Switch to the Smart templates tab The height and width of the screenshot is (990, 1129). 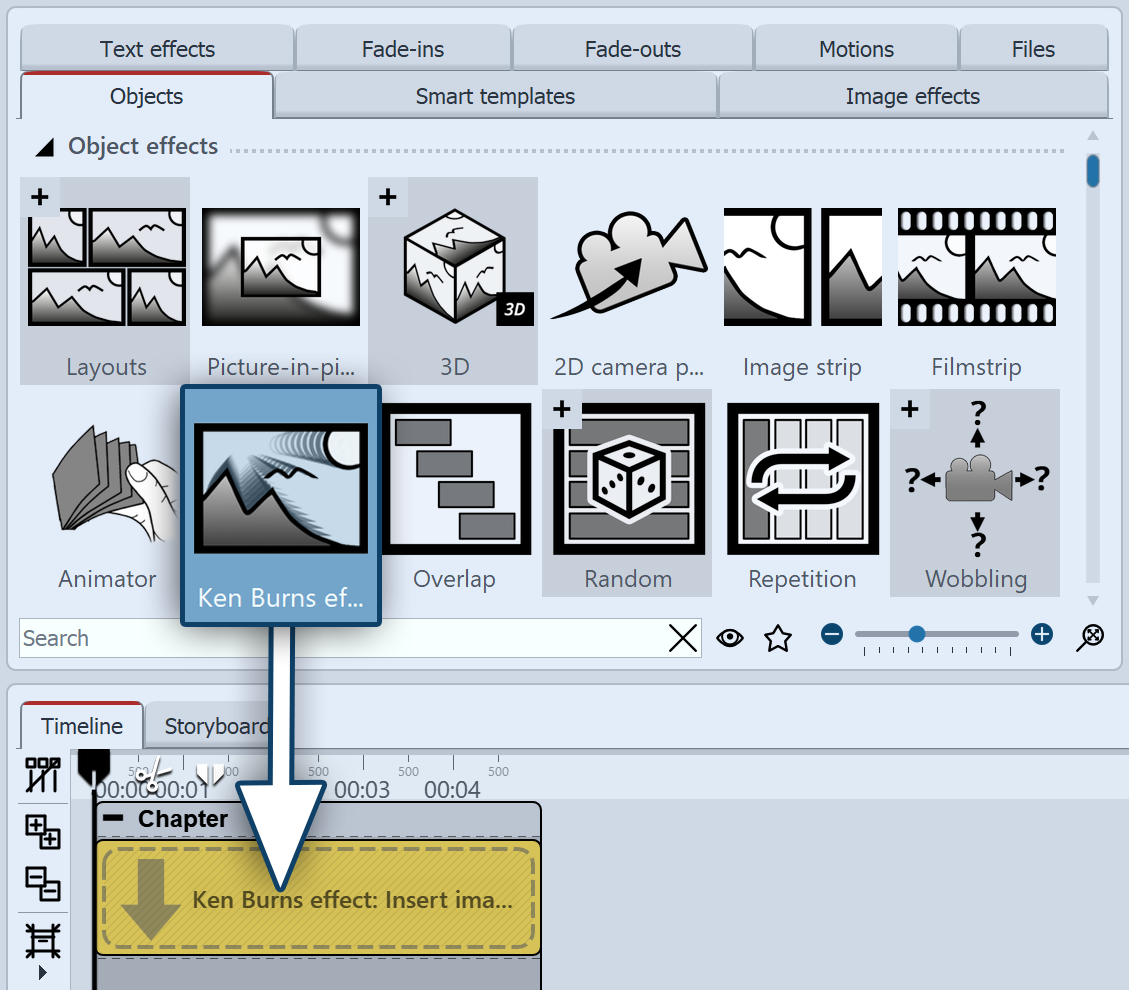pos(494,96)
